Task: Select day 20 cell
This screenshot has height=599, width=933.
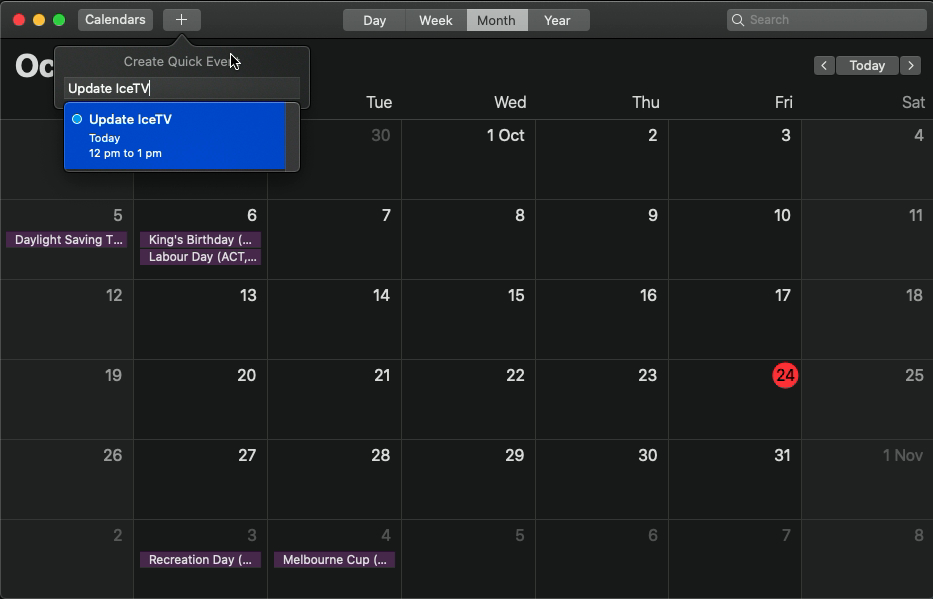Action: coord(201,400)
